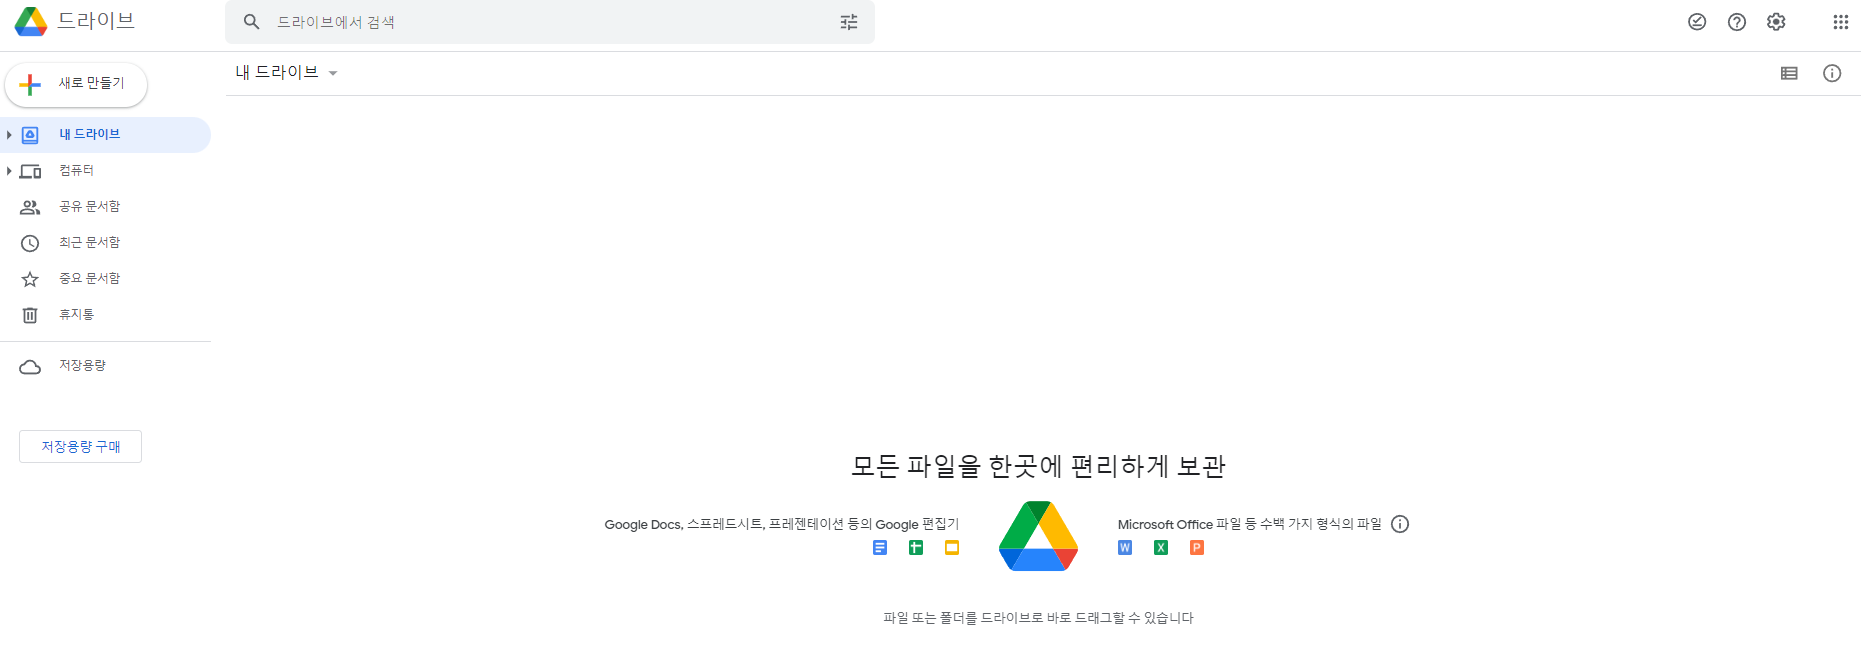
Task: Open the offline ready status icon
Action: [1697, 22]
